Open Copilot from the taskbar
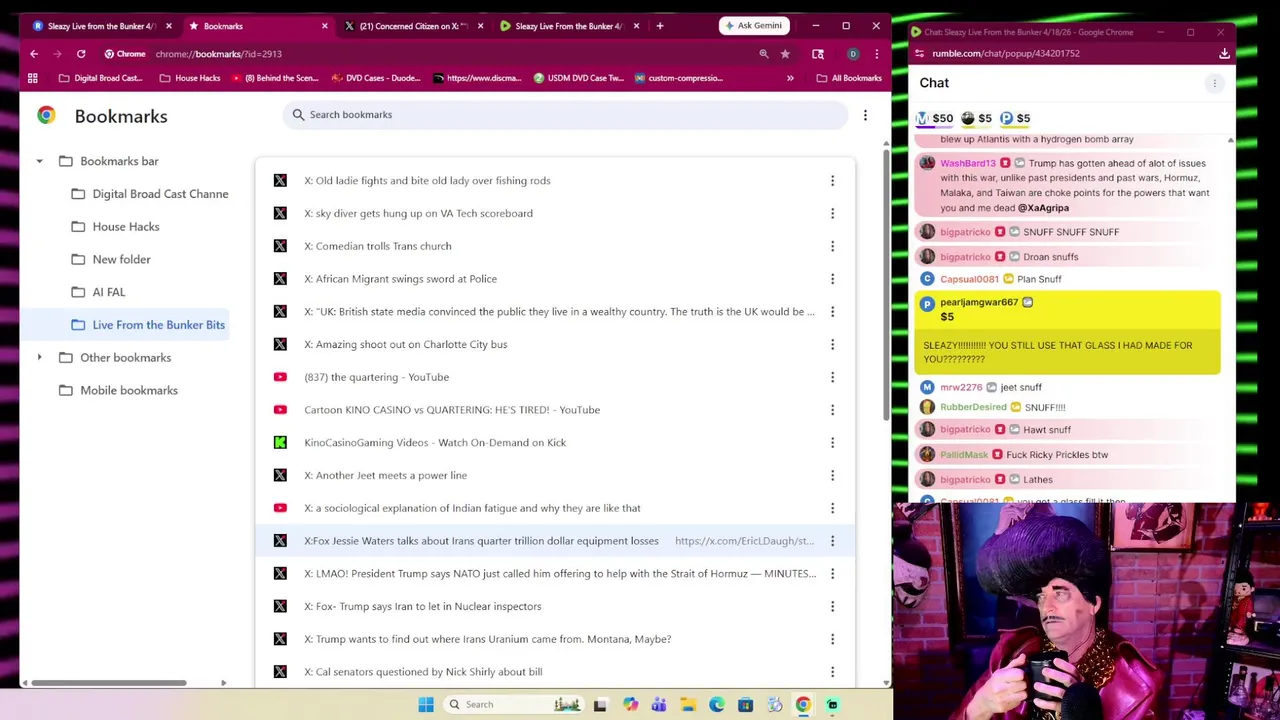 click(x=630, y=705)
